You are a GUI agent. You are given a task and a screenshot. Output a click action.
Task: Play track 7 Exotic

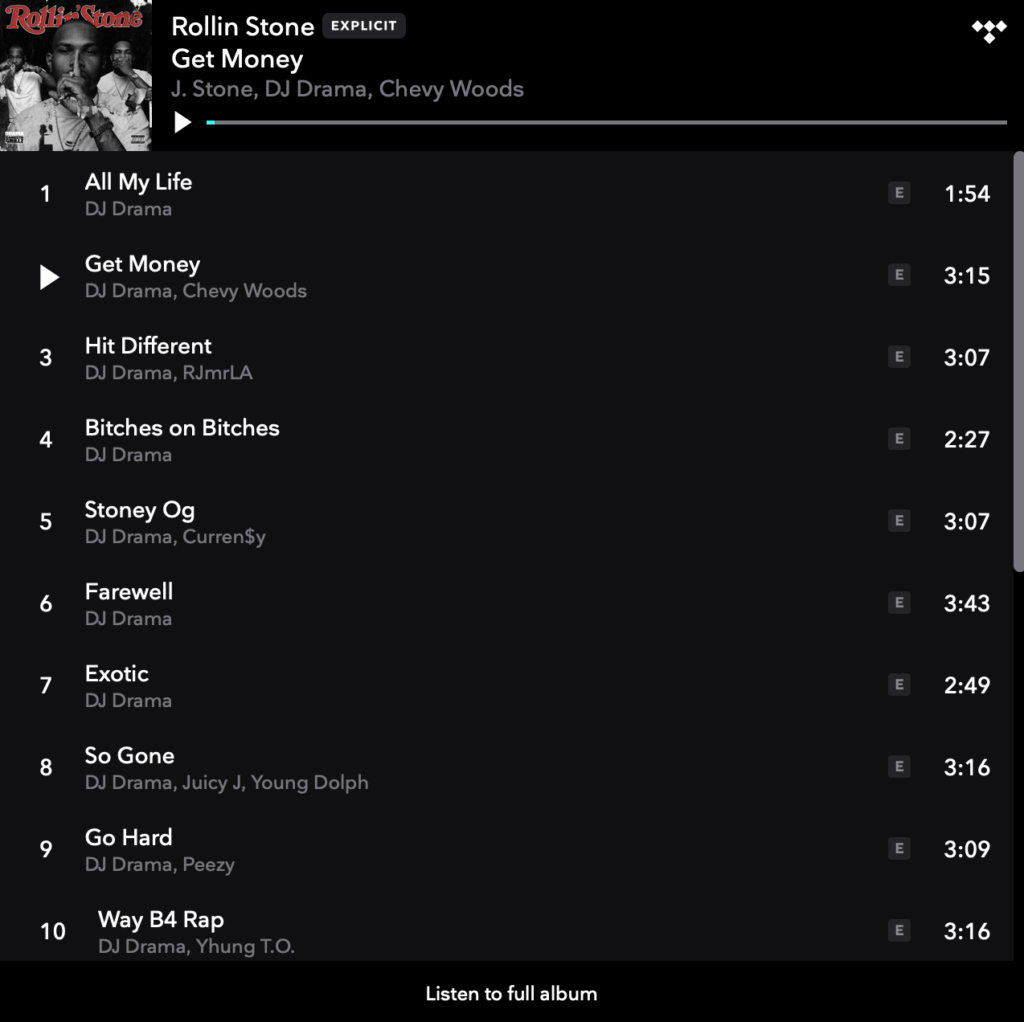(507, 686)
